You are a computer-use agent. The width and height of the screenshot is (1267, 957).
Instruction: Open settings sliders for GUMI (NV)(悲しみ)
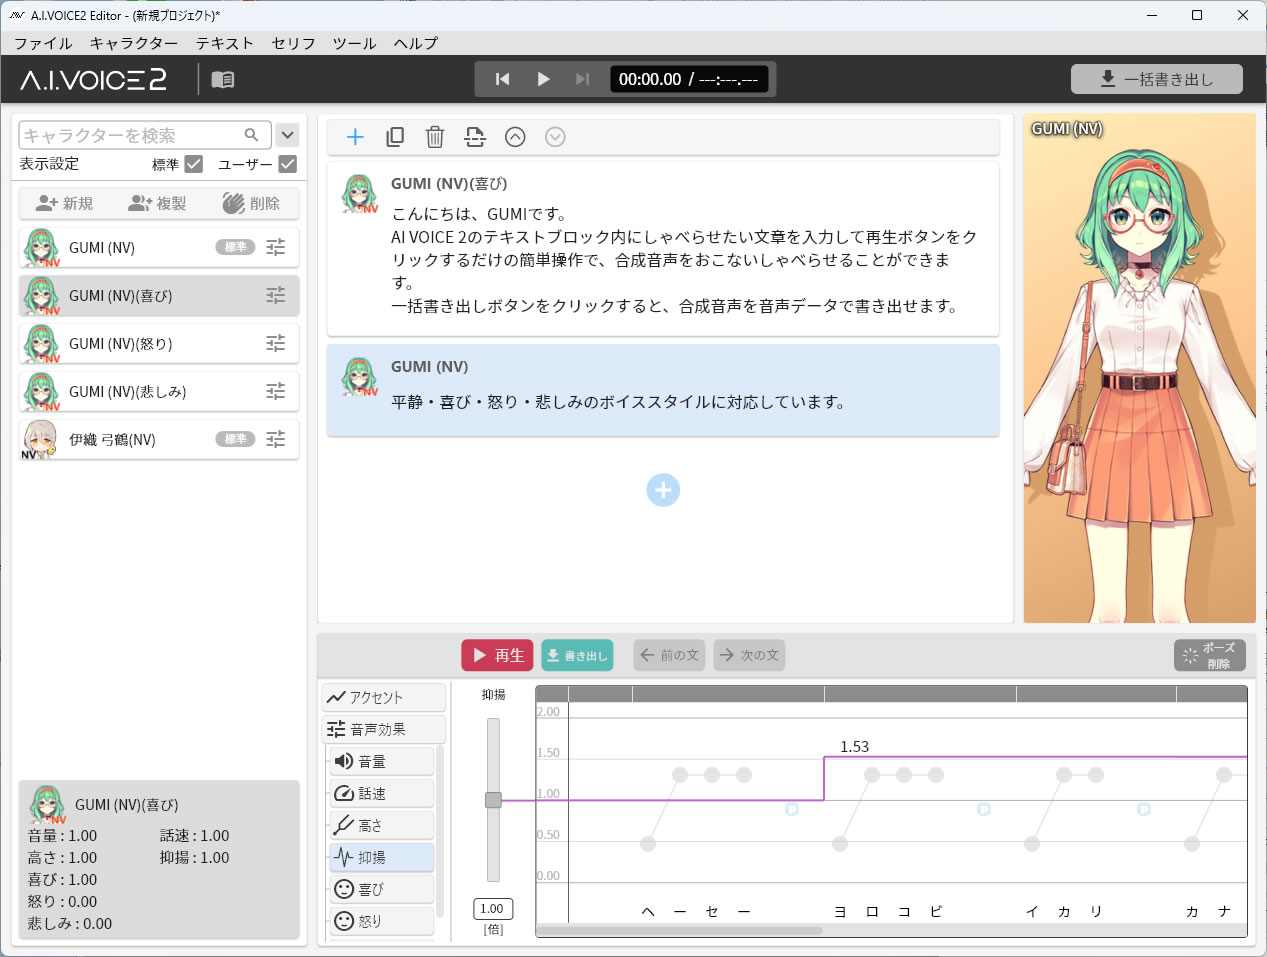coord(276,391)
